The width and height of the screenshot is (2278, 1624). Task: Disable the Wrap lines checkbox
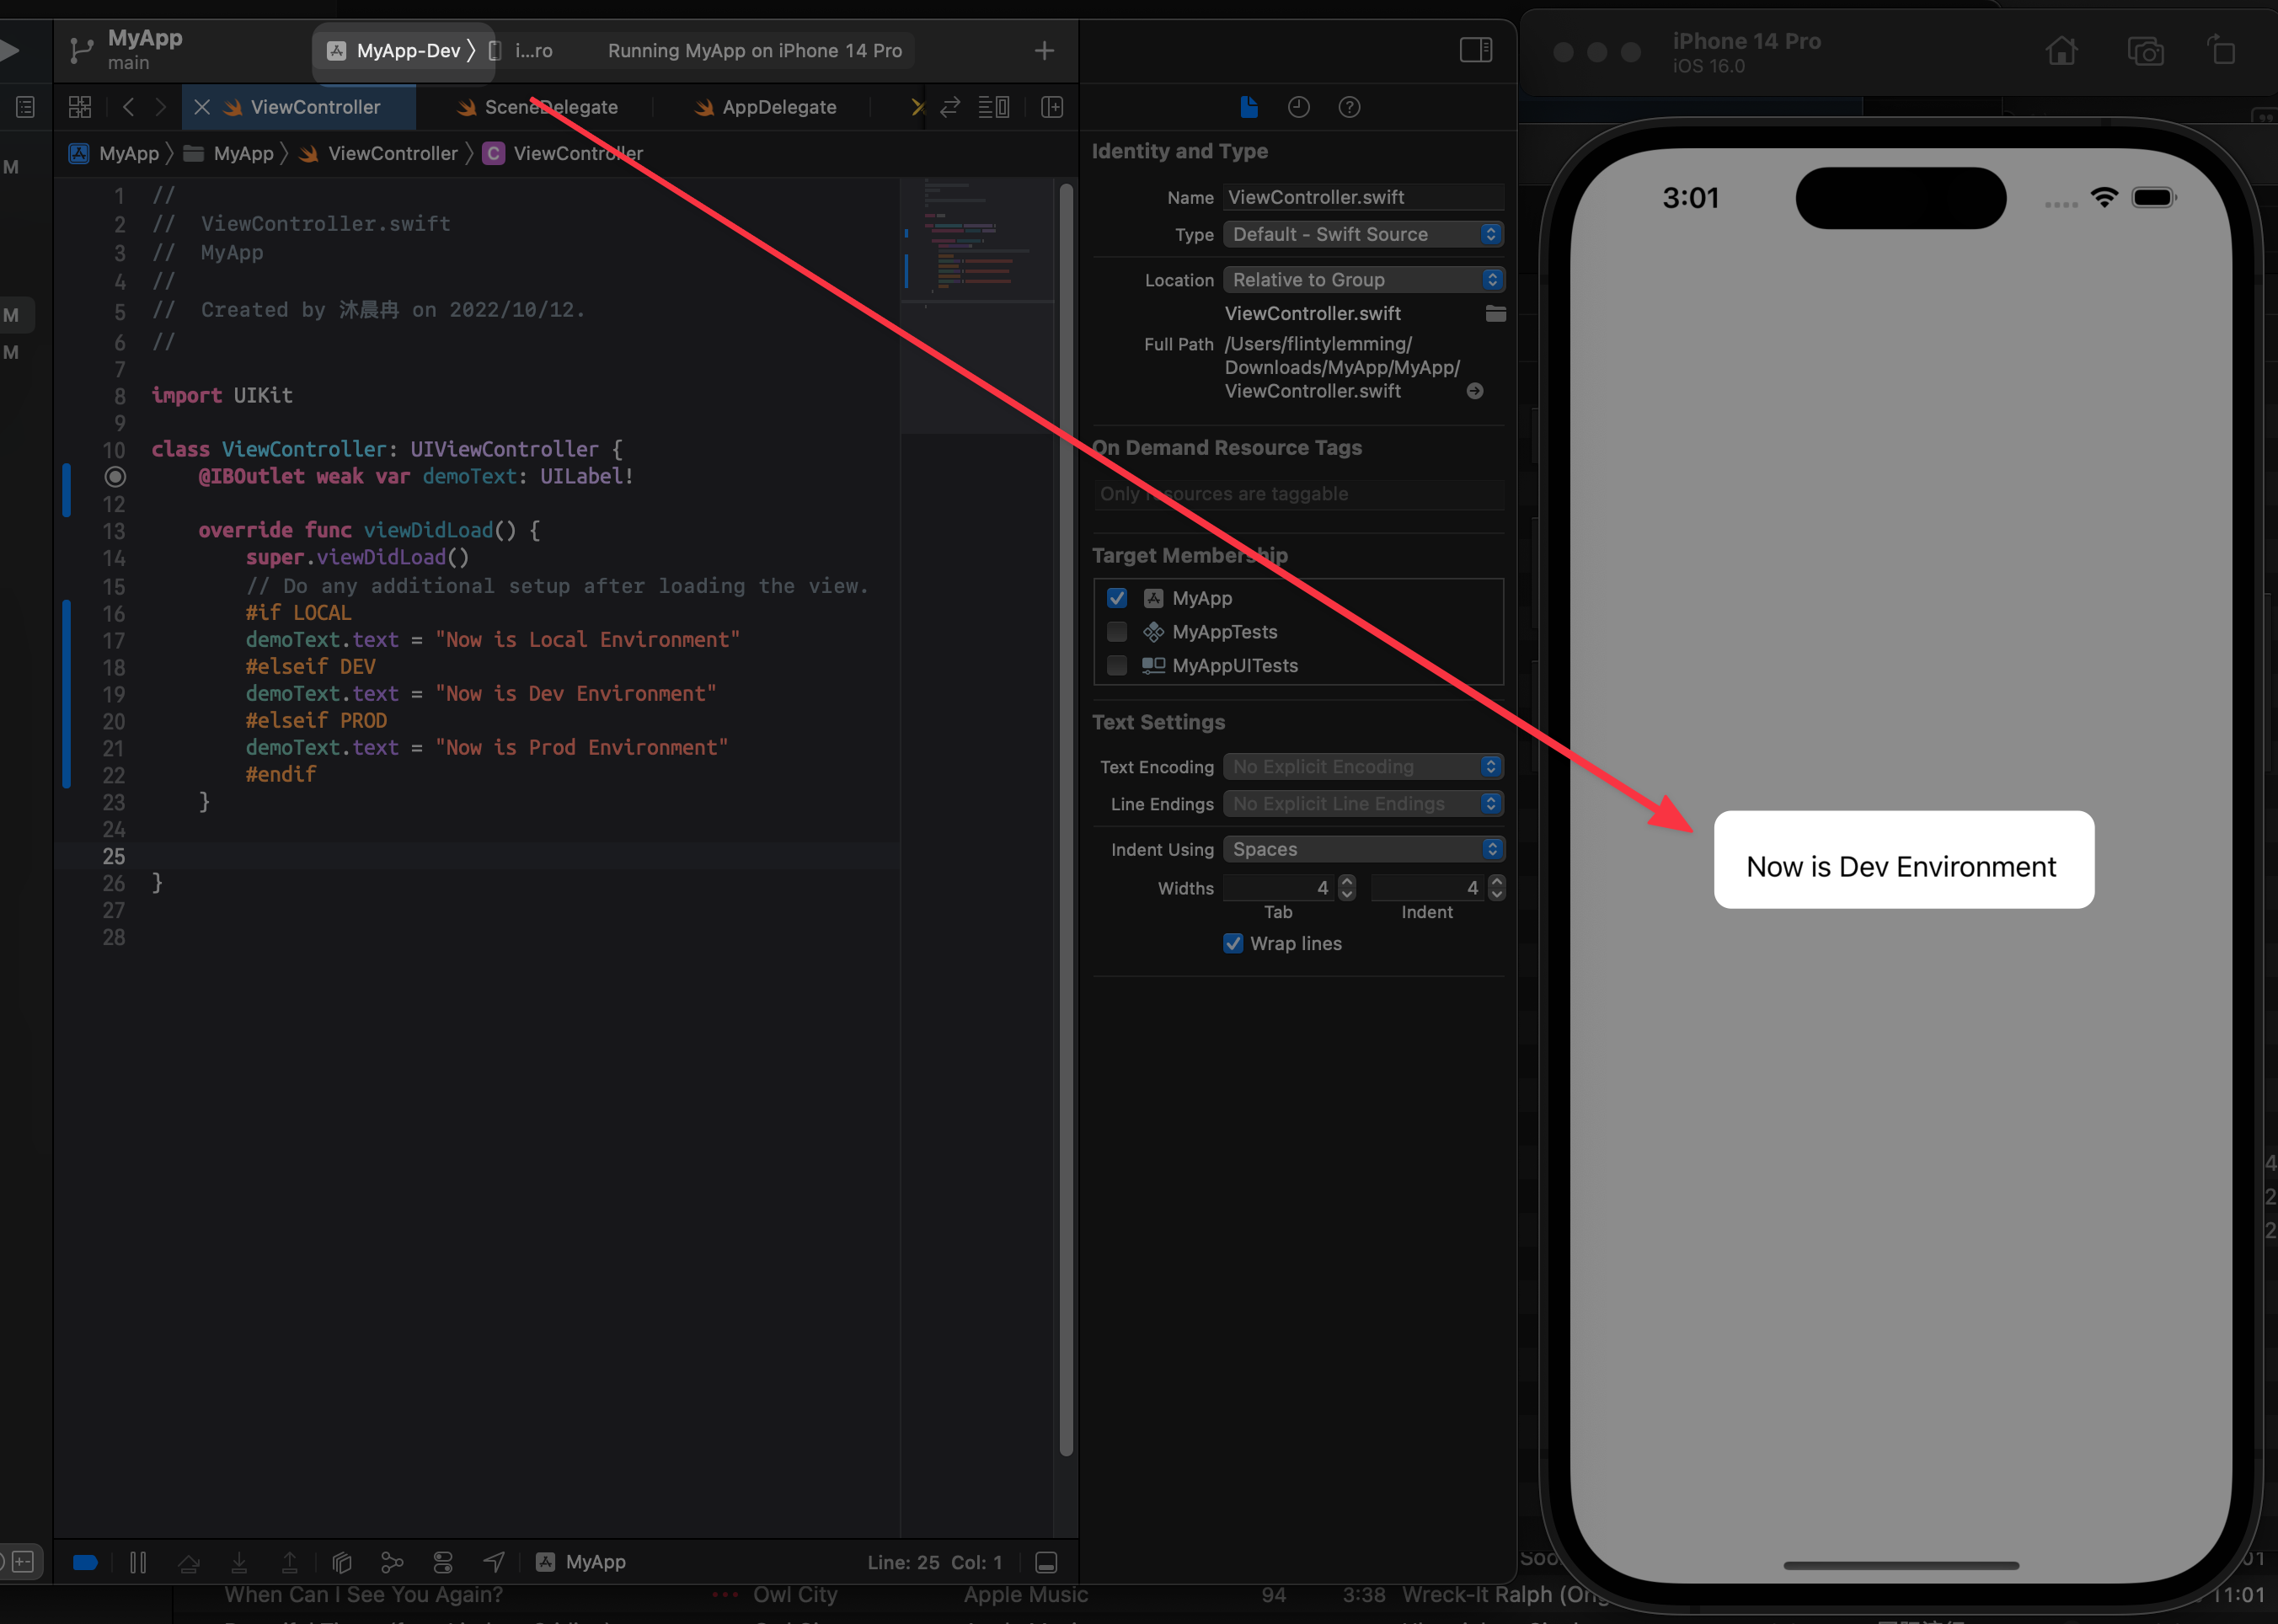pyautogui.click(x=1233, y=943)
